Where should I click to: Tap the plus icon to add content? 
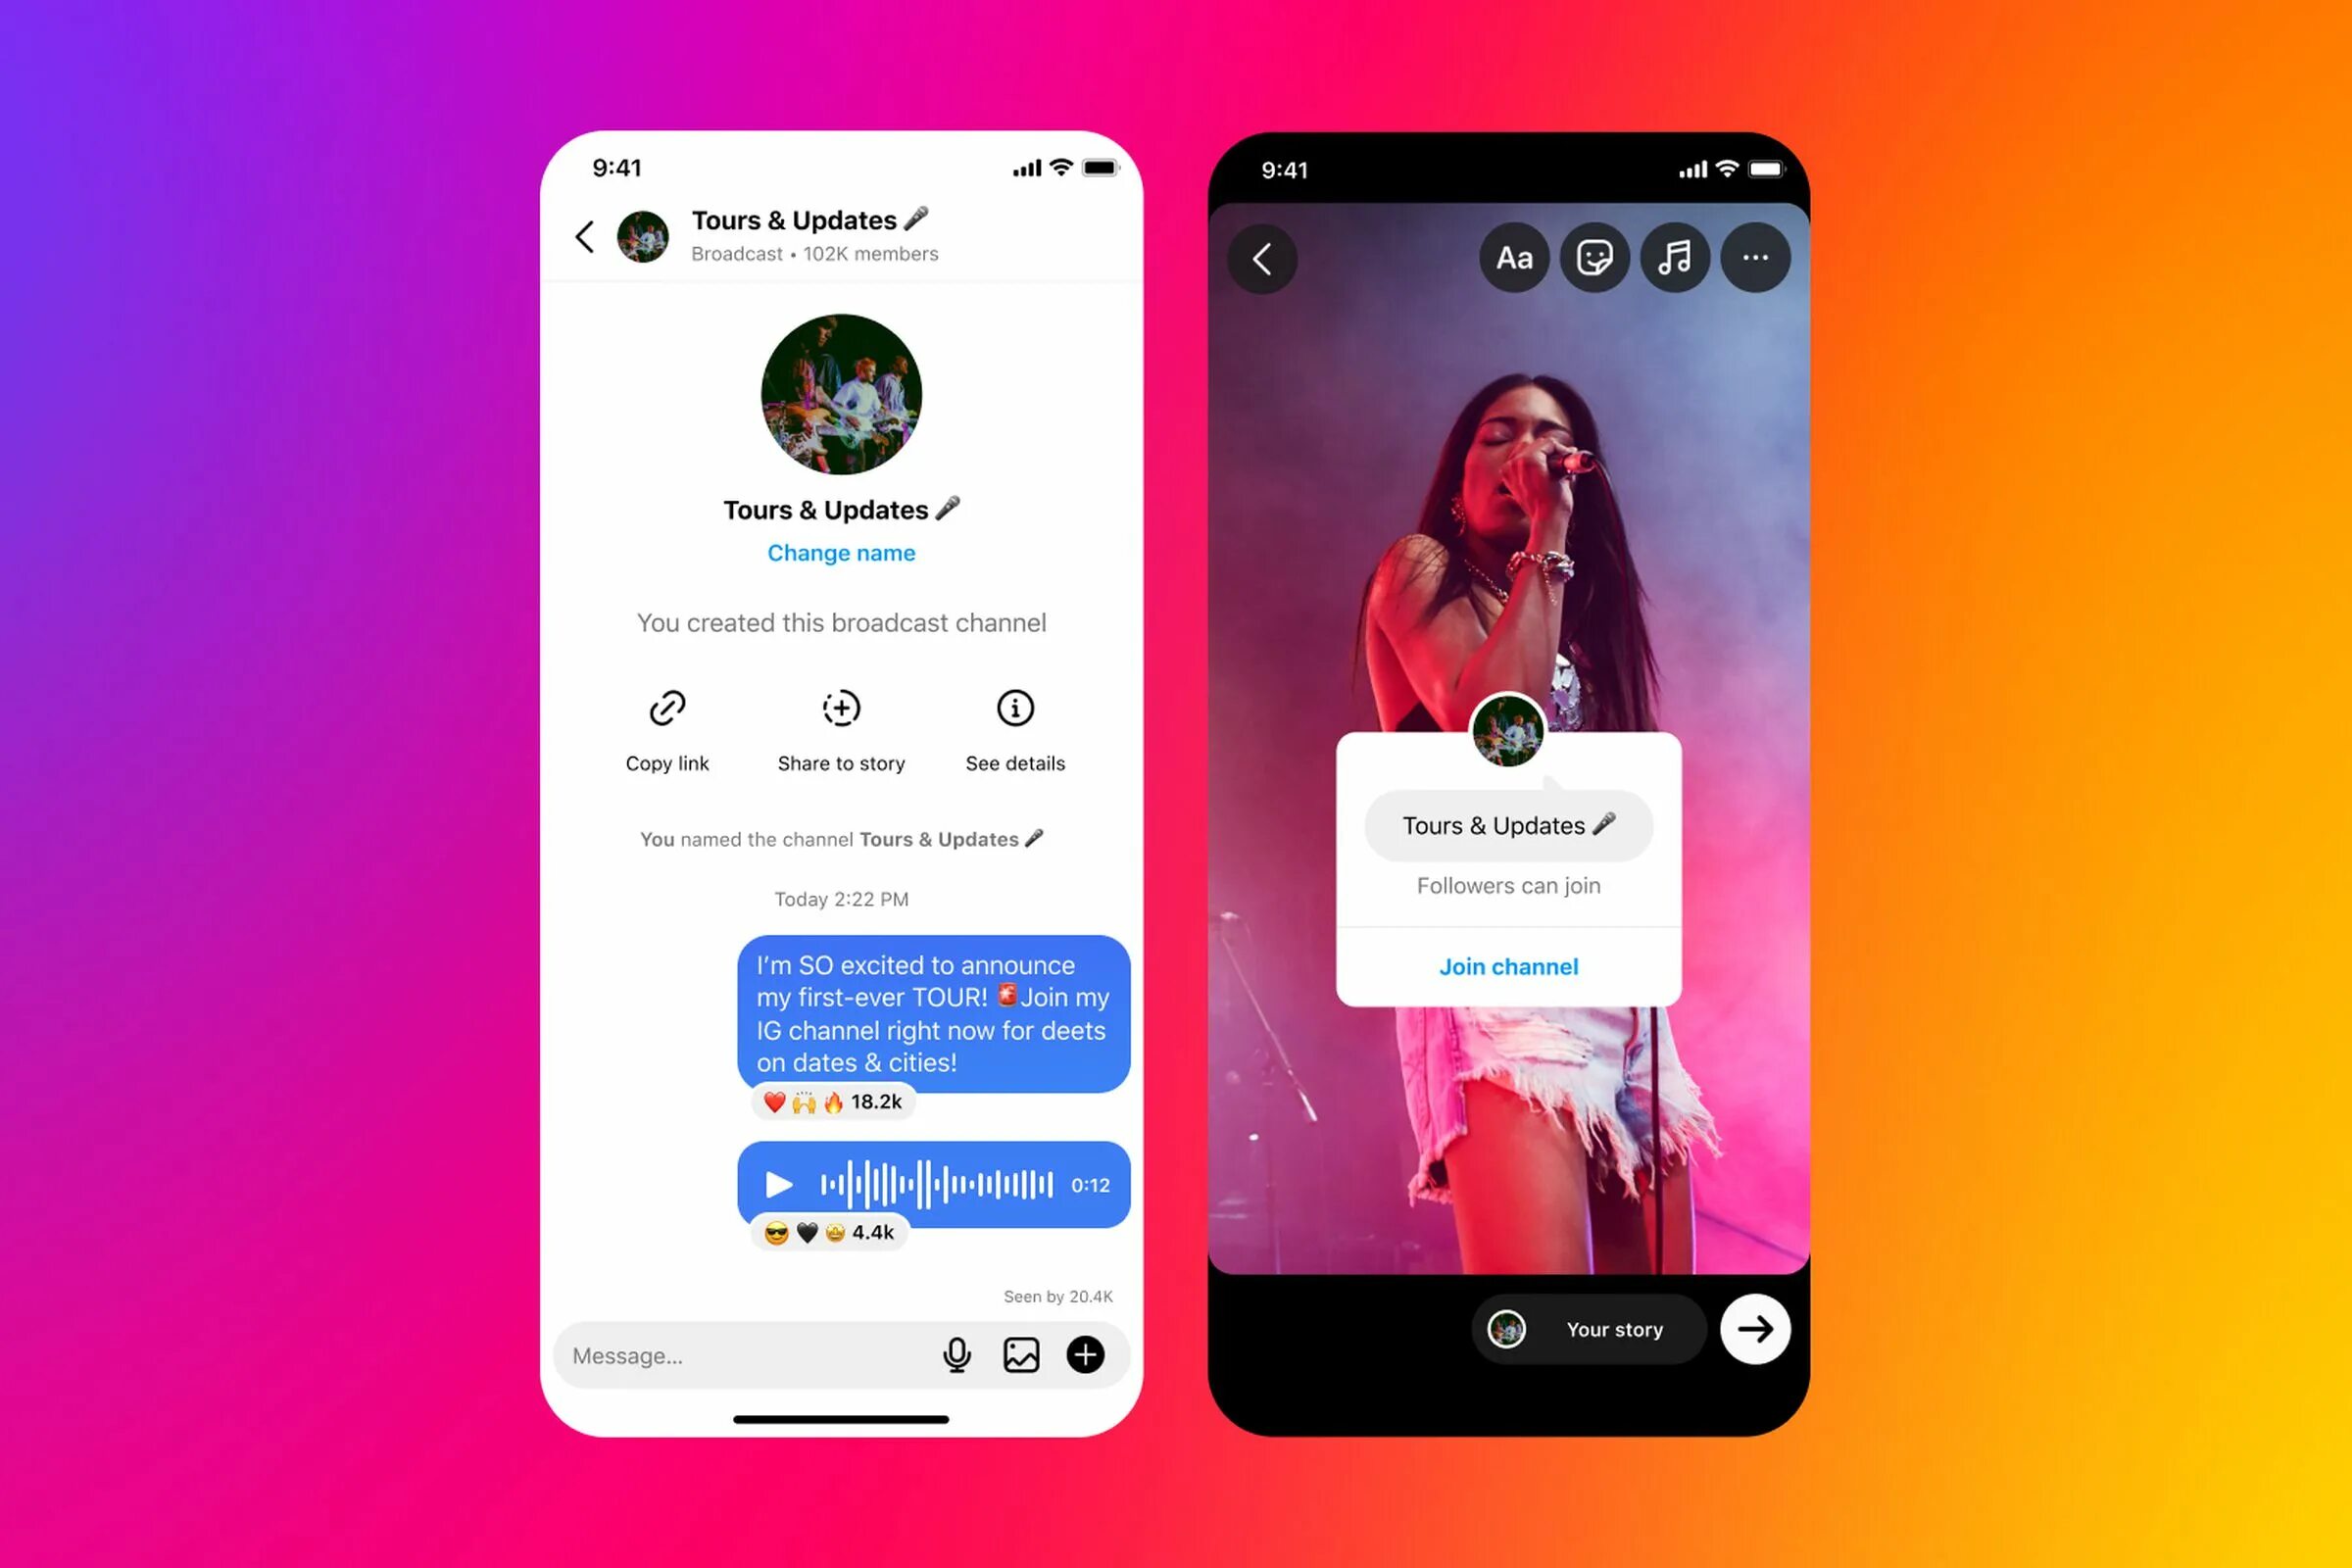[x=1087, y=1354]
